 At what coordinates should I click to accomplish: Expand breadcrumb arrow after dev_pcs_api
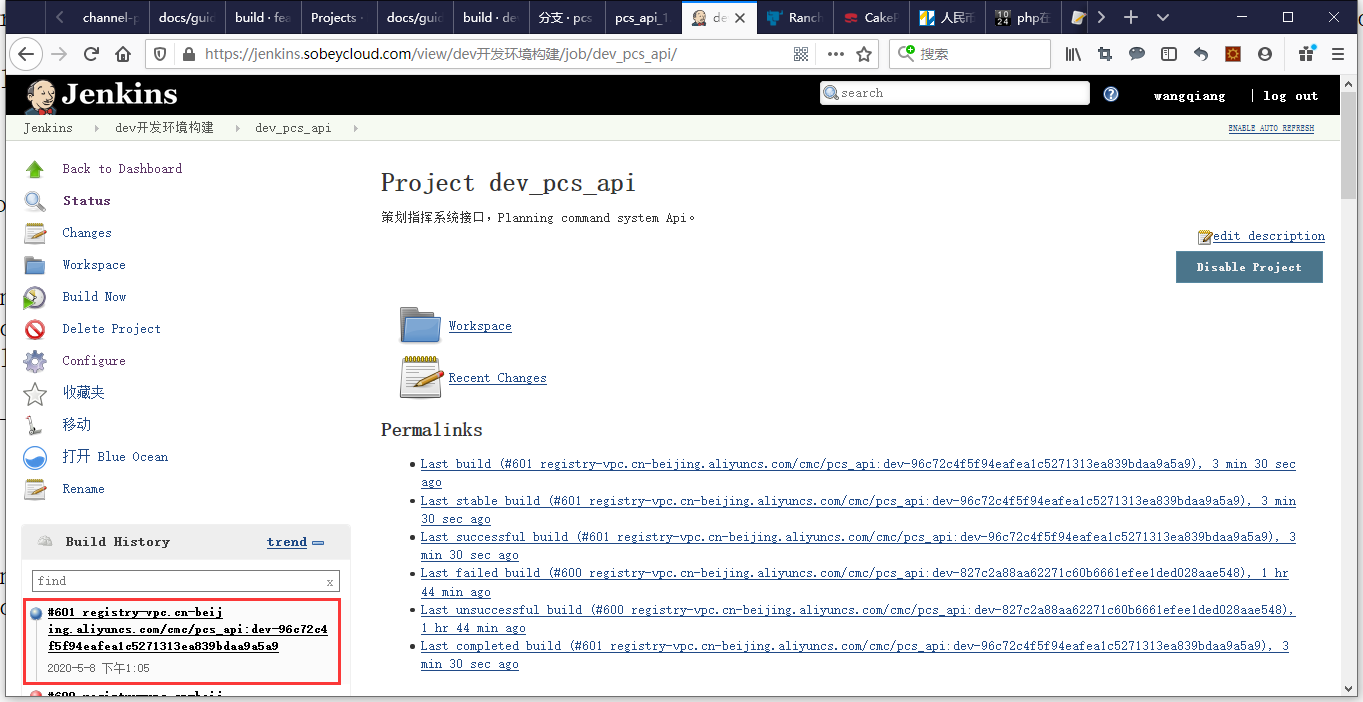pyautogui.click(x=355, y=128)
